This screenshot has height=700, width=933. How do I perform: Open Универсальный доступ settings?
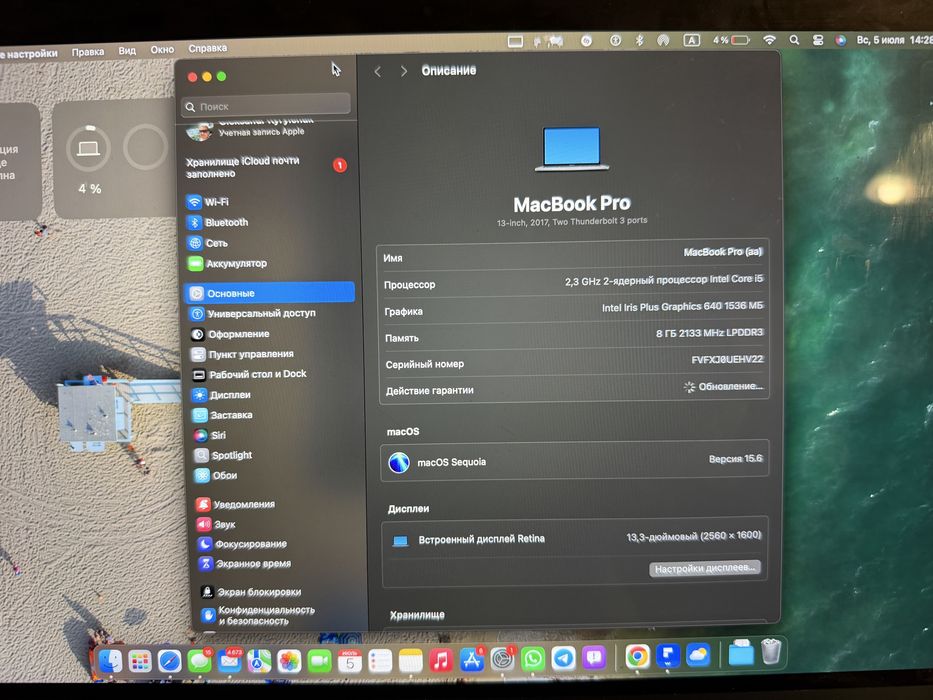pos(253,313)
